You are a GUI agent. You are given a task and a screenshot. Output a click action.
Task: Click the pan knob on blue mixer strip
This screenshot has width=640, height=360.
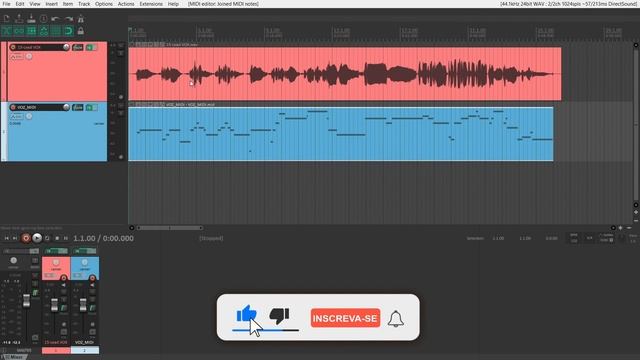click(84, 262)
